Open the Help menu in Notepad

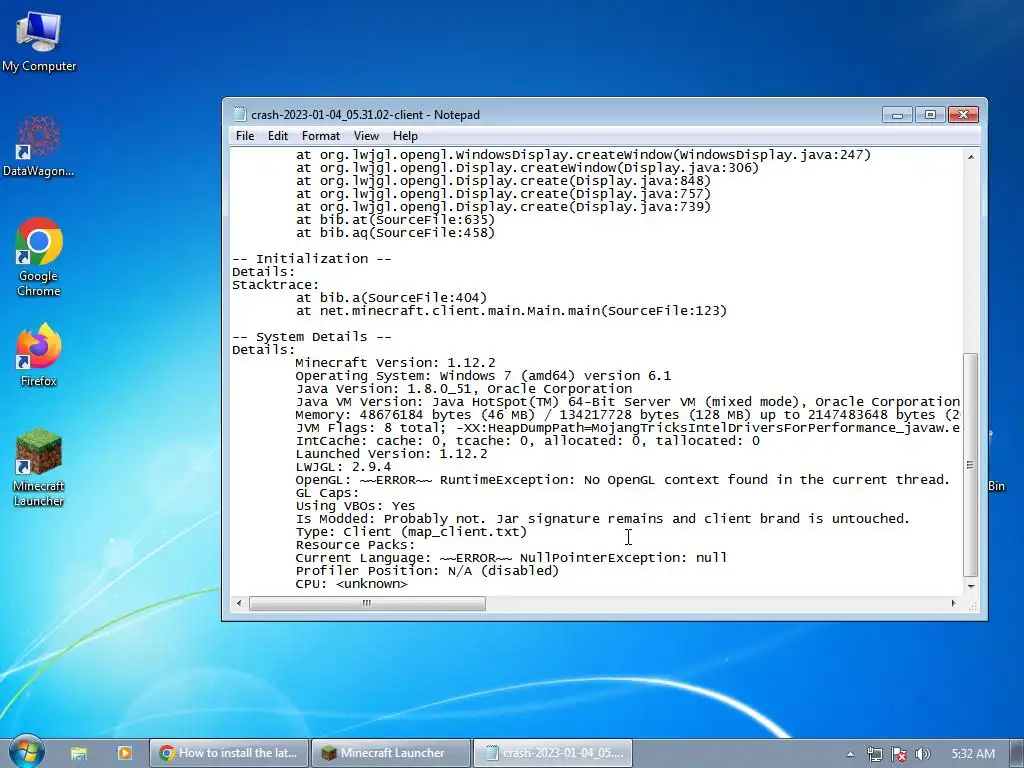point(405,136)
